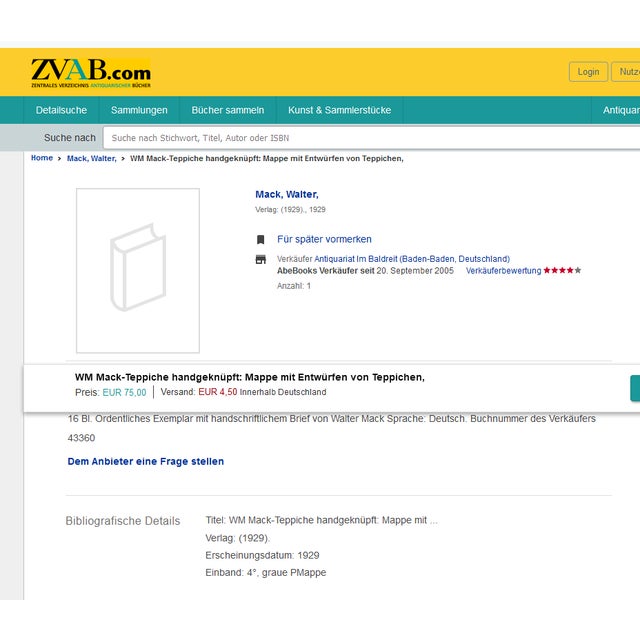Viewport: 640px width, 640px height.
Task: Click the shipping cost EUR 4,50
Action: click(218, 392)
